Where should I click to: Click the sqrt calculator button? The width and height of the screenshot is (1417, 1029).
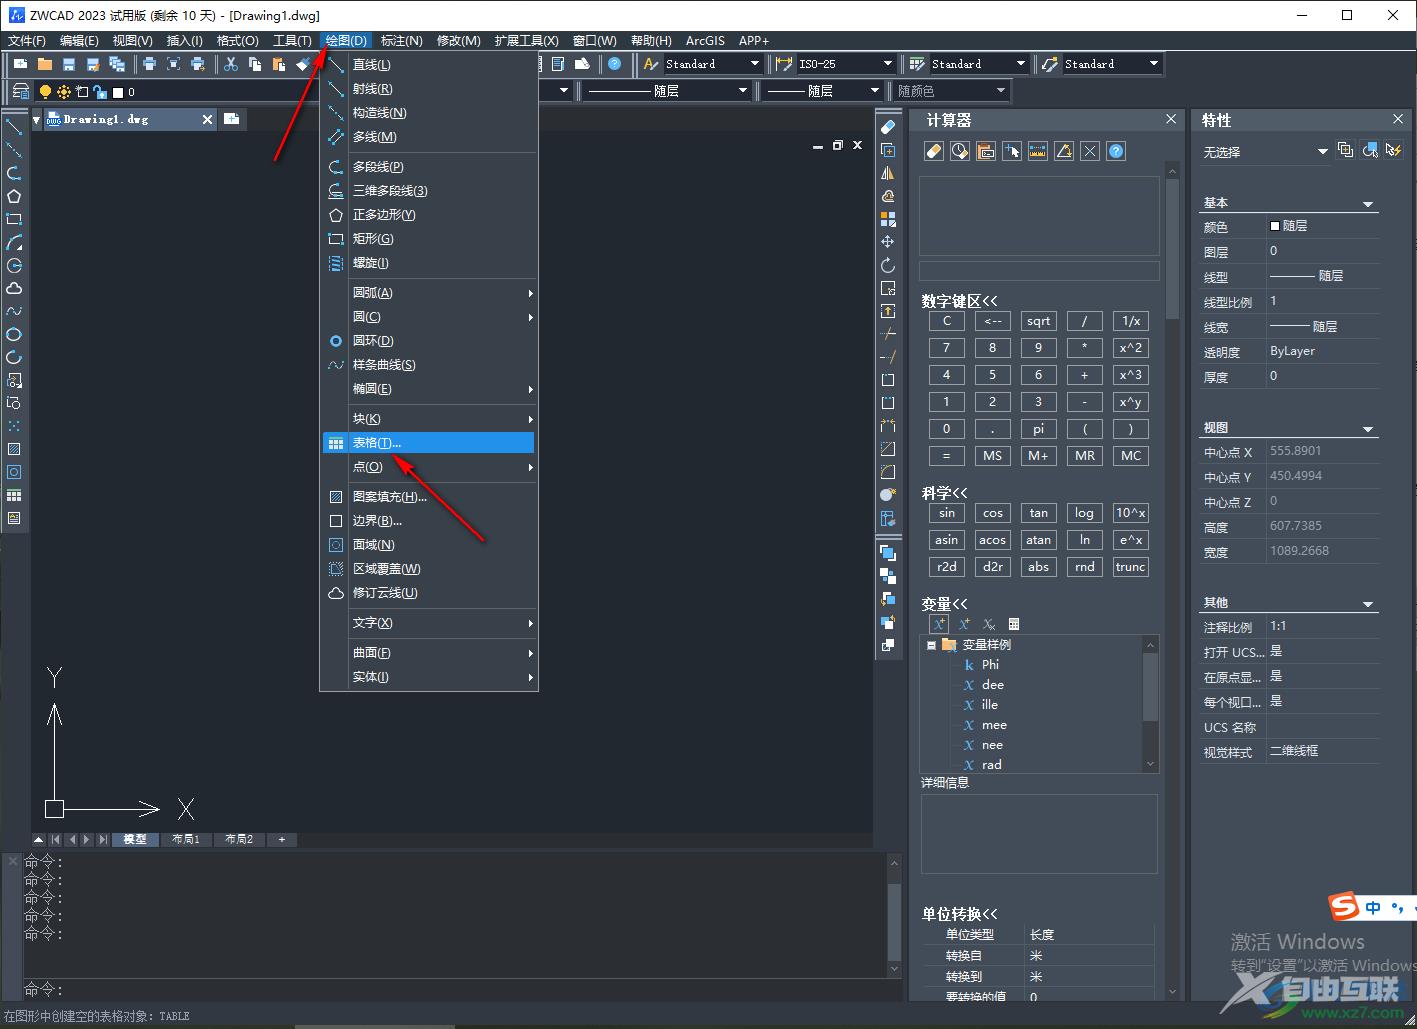[1038, 321]
